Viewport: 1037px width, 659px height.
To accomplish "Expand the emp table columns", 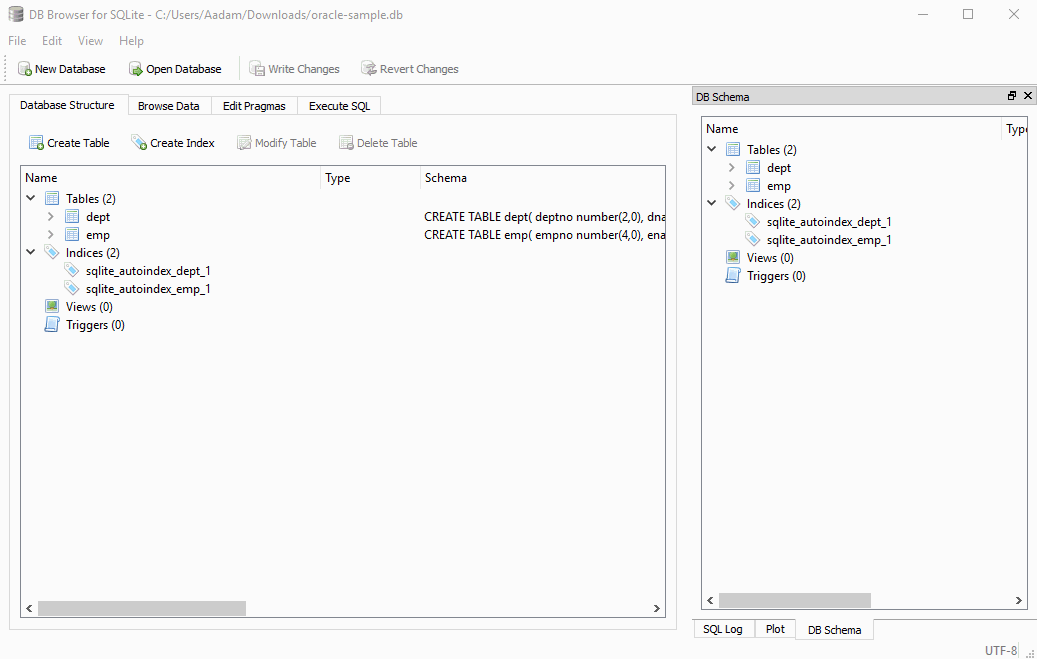I will [x=50, y=234].
